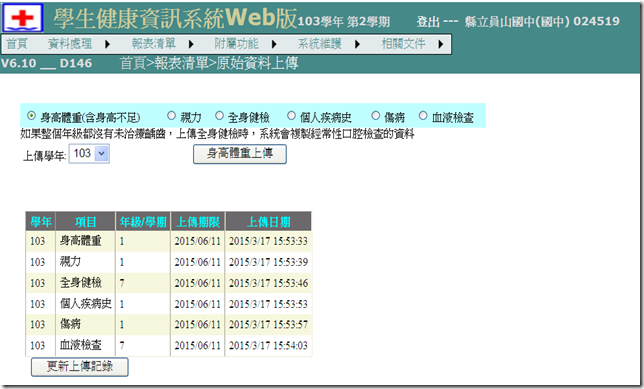Click the 學年 column header

pos(41,222)
